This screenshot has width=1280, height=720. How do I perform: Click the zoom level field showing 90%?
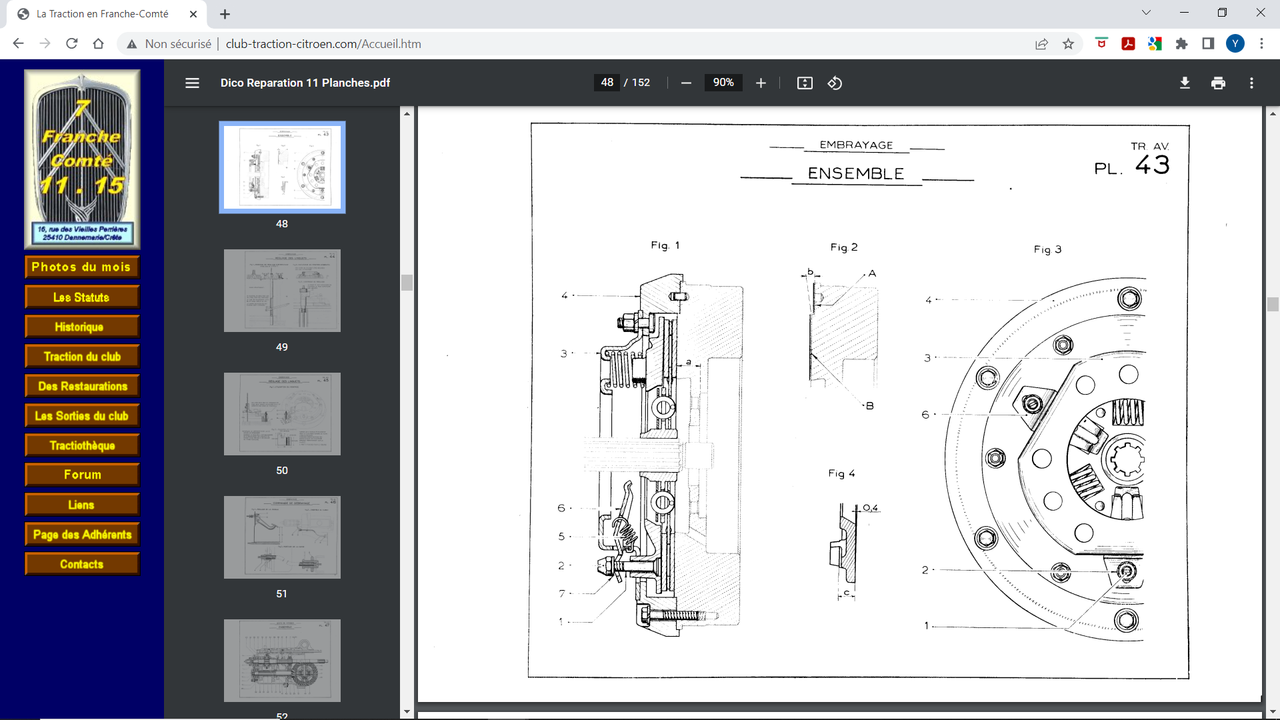723,83
